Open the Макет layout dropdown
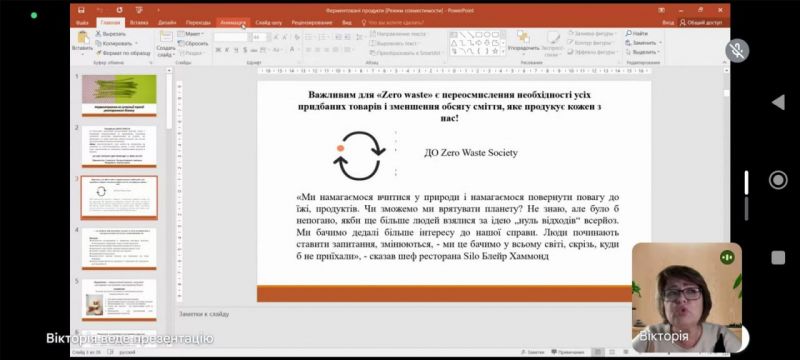 (x=190, y=34)
